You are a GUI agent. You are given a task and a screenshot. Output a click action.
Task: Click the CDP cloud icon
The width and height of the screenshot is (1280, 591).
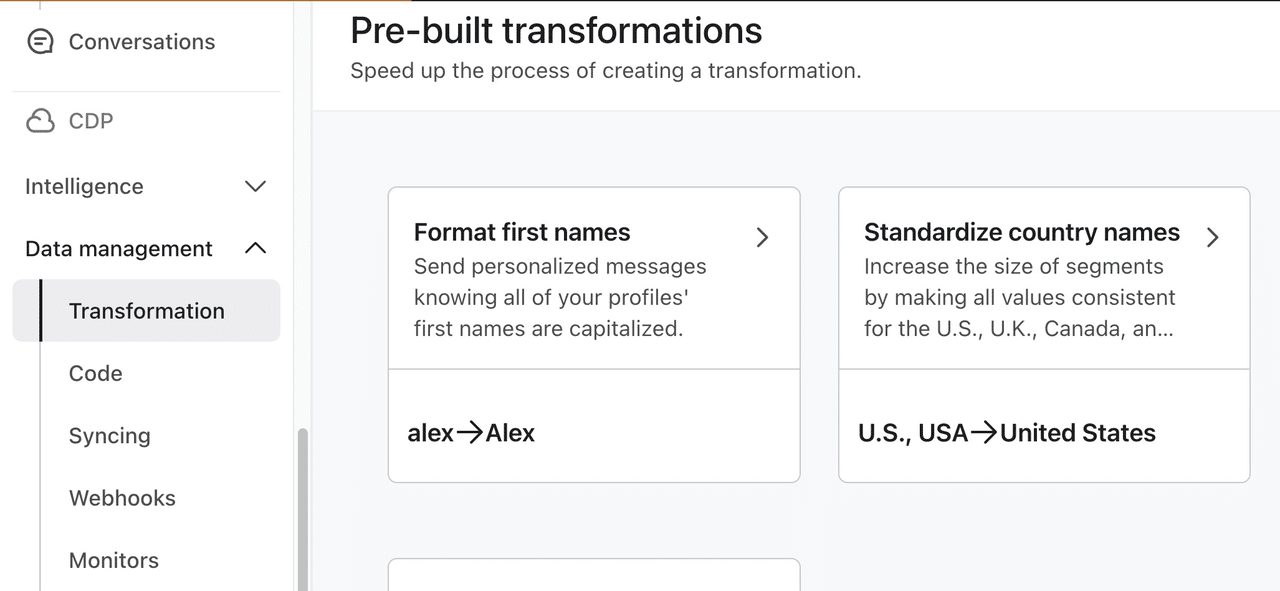[38, 120]
